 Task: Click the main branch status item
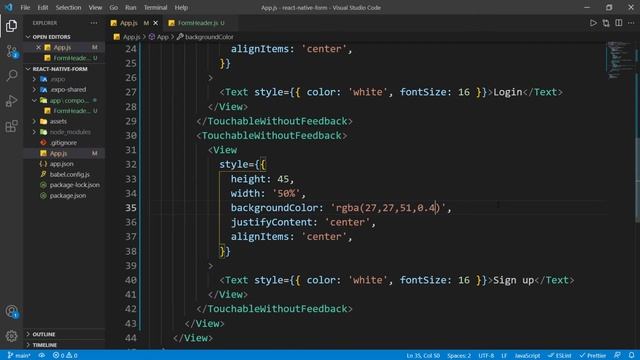[x=19, y=356]
